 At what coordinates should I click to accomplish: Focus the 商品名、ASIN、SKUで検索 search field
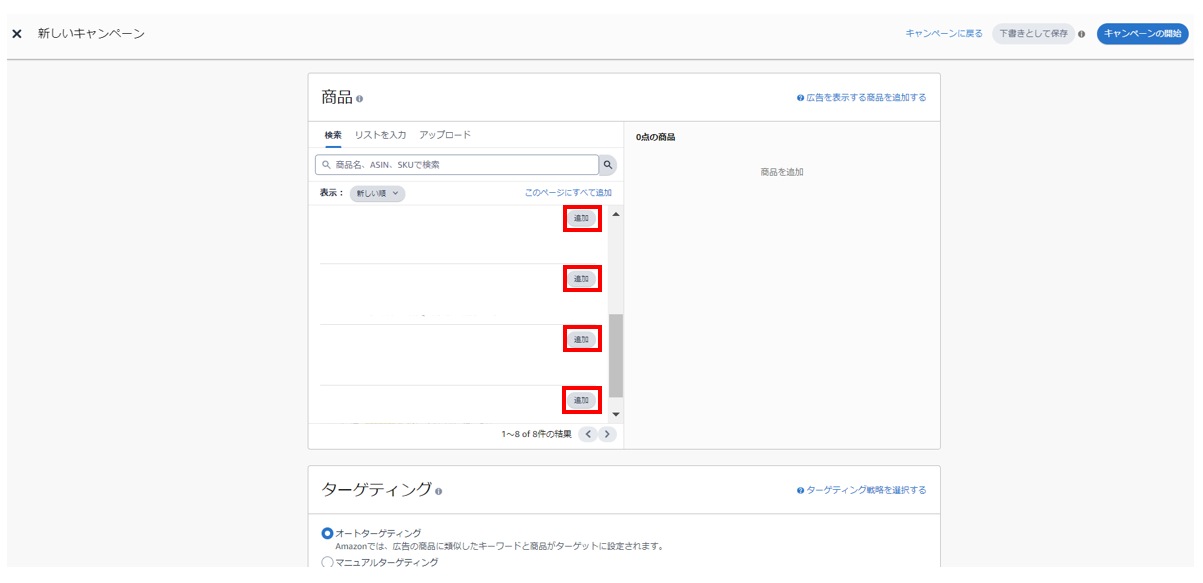click(457, 165)
